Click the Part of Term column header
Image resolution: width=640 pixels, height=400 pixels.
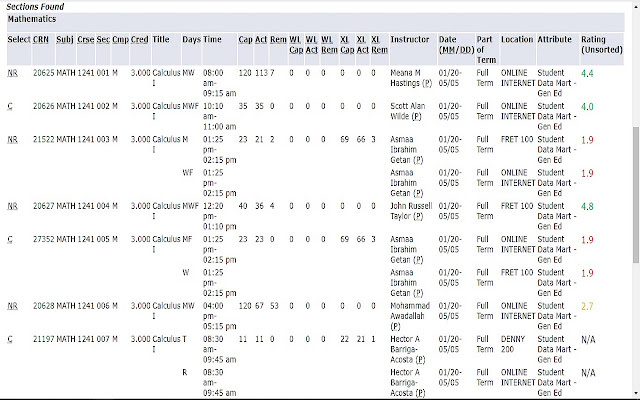pyautogui.click(x=486, y=50)
